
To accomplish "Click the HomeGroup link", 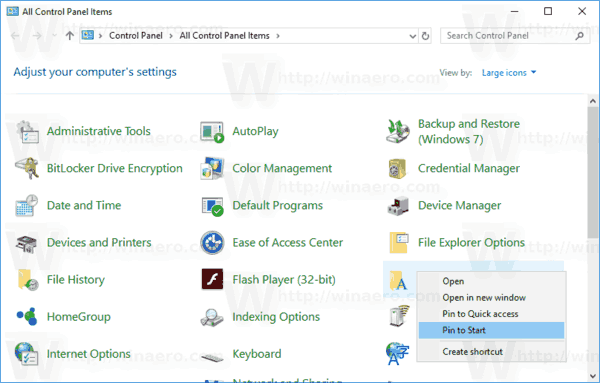I will click(78, 317).
